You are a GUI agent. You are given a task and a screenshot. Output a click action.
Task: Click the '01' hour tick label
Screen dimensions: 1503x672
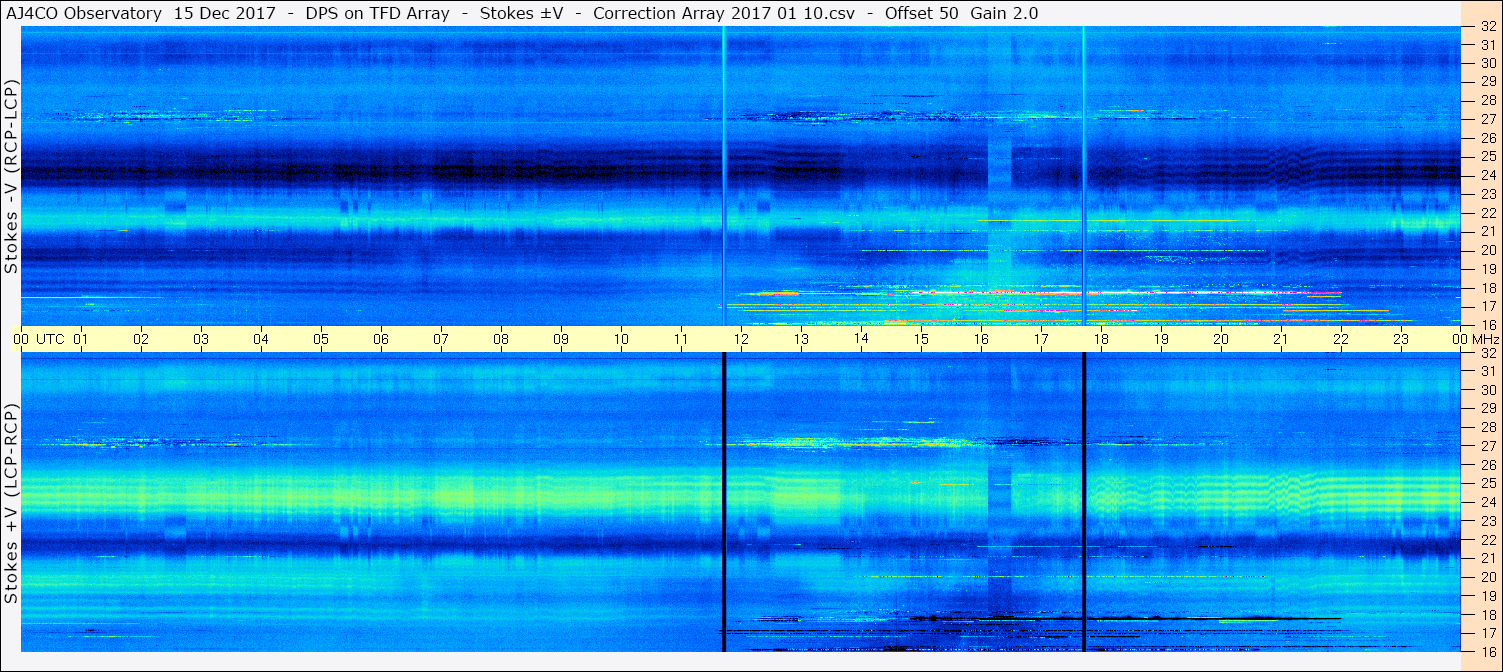pos(81,339)
